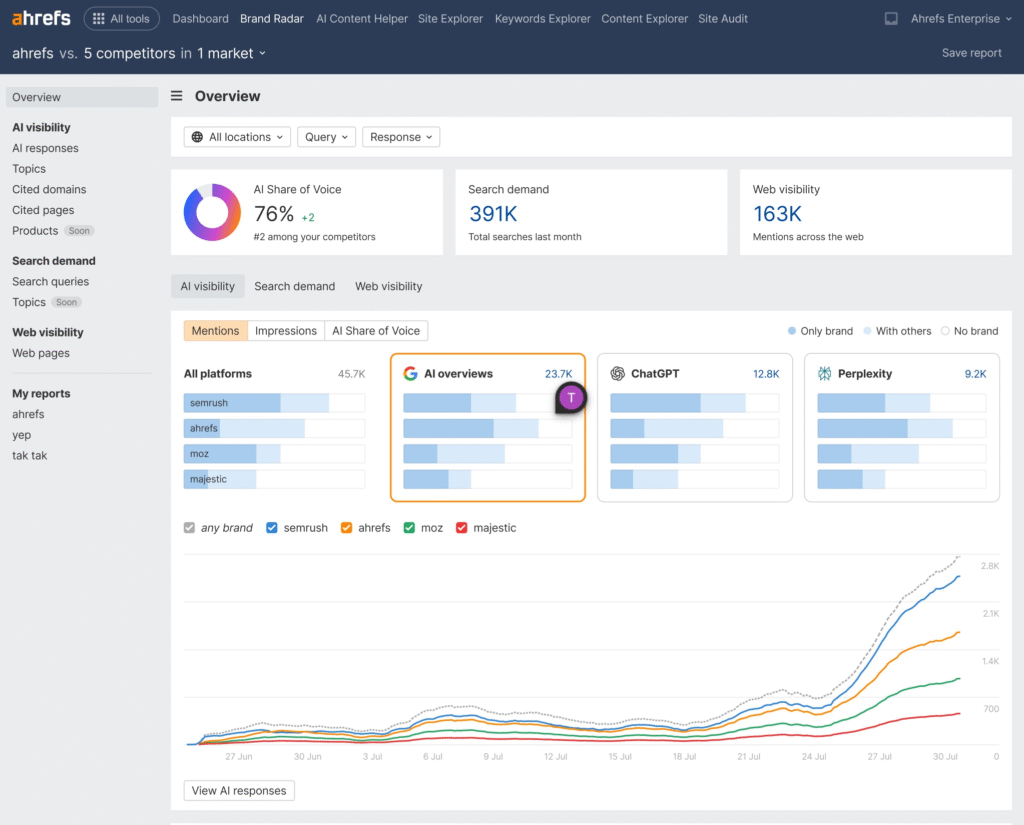Open Cited pages in sidebar
1024x825 pixels.
(x=43, y=210)
